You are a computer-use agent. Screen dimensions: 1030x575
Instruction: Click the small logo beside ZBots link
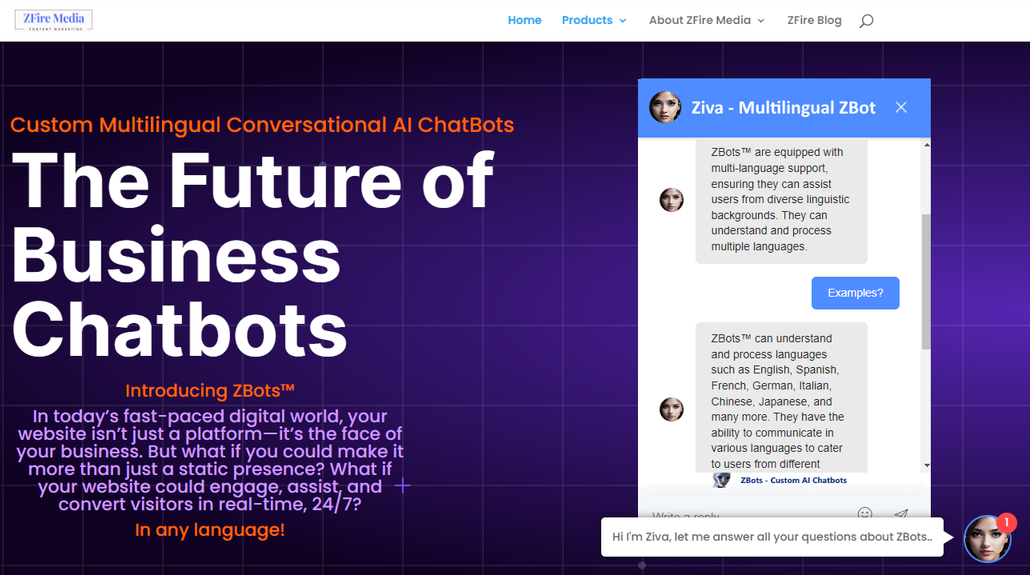(x=721, y=480)
